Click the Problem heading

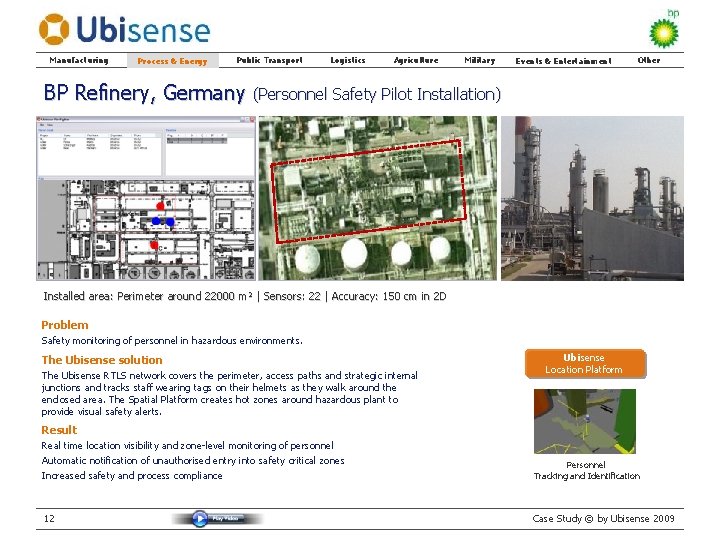click(x=65, y=325)
